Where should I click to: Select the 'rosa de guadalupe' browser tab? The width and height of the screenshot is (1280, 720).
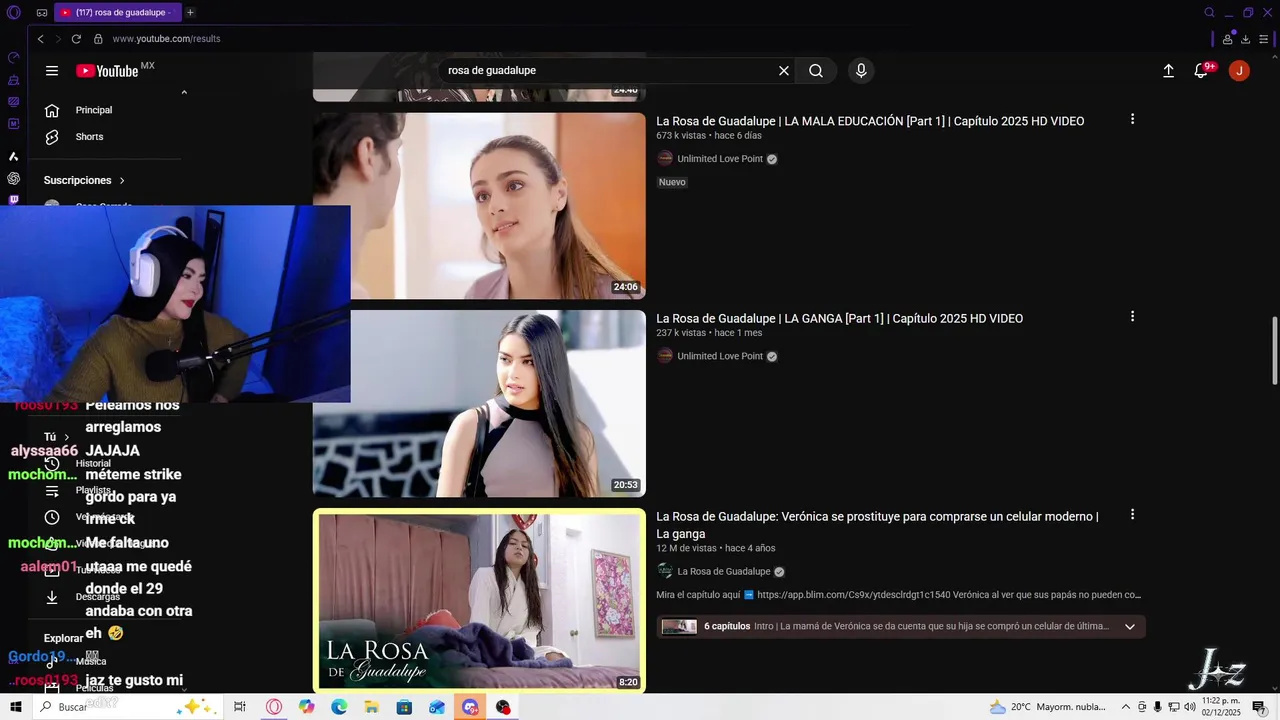pos(116,12)
